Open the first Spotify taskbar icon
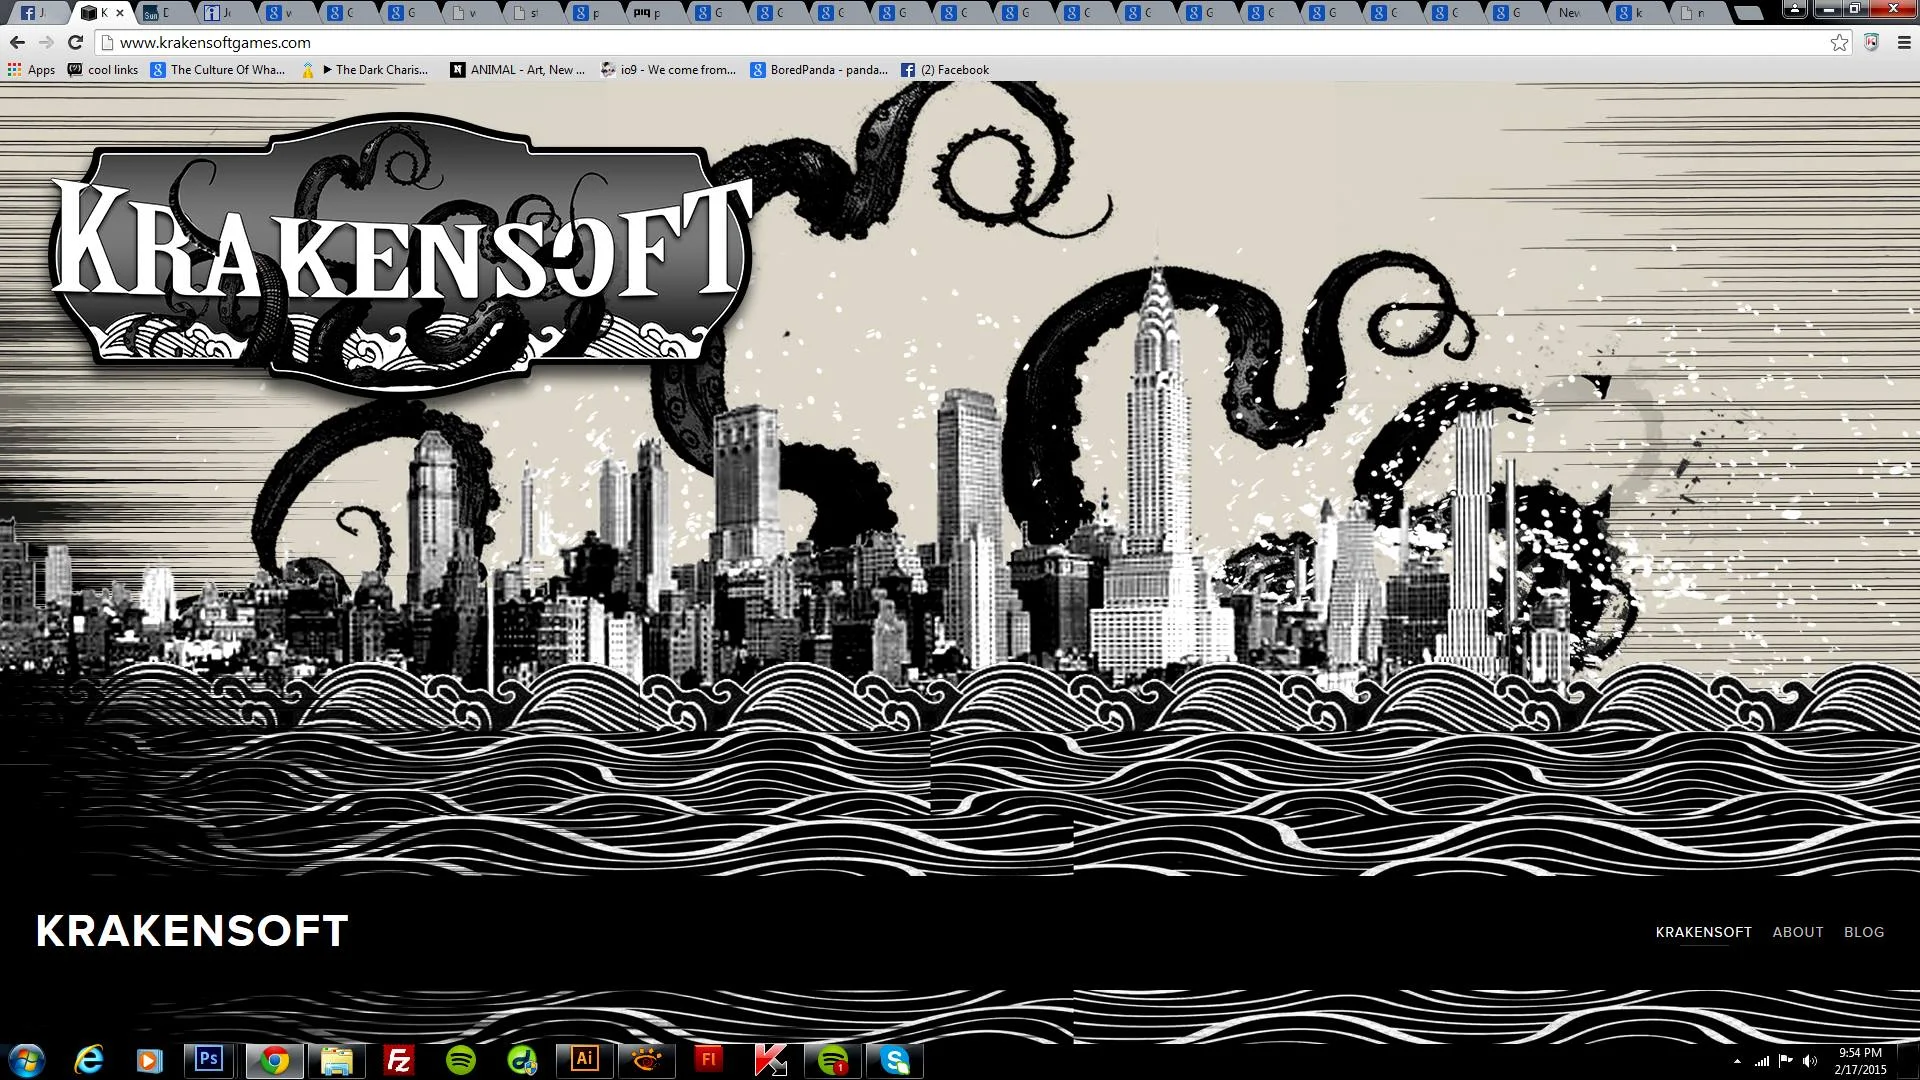 460,1060
